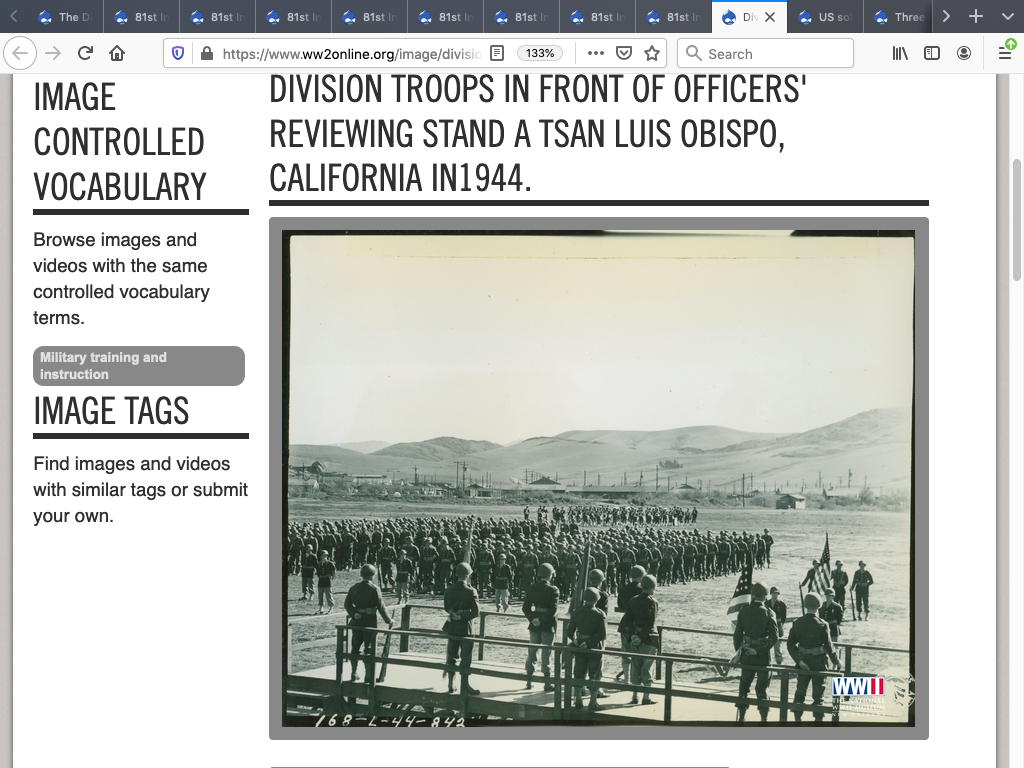Screen dimensions: 1024x768
Task: Open the Library bookmarks and history icon
Action: pos(900,54)
